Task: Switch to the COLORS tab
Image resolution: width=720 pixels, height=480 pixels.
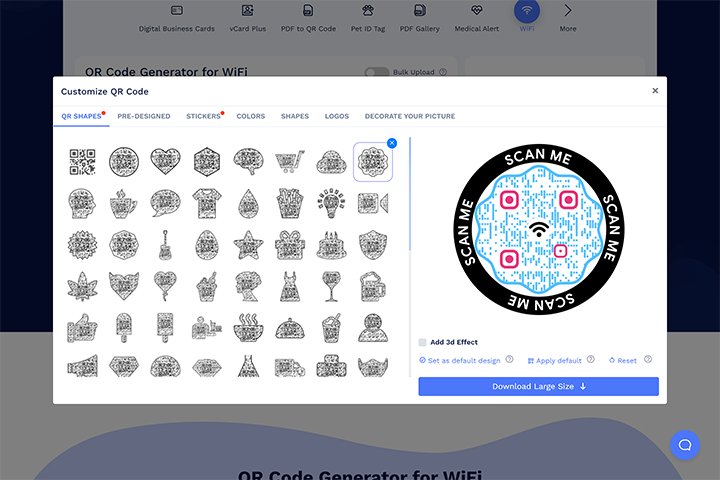Action: 251,116
